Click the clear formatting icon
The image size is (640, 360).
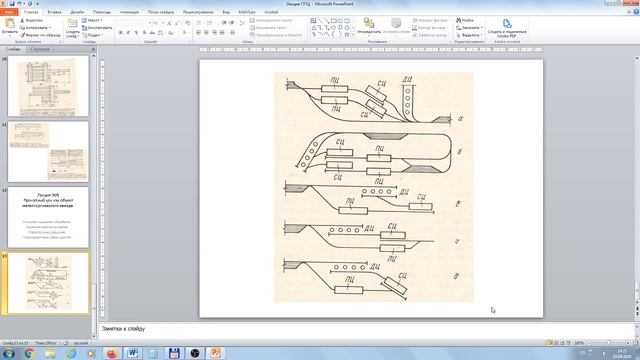187,23
